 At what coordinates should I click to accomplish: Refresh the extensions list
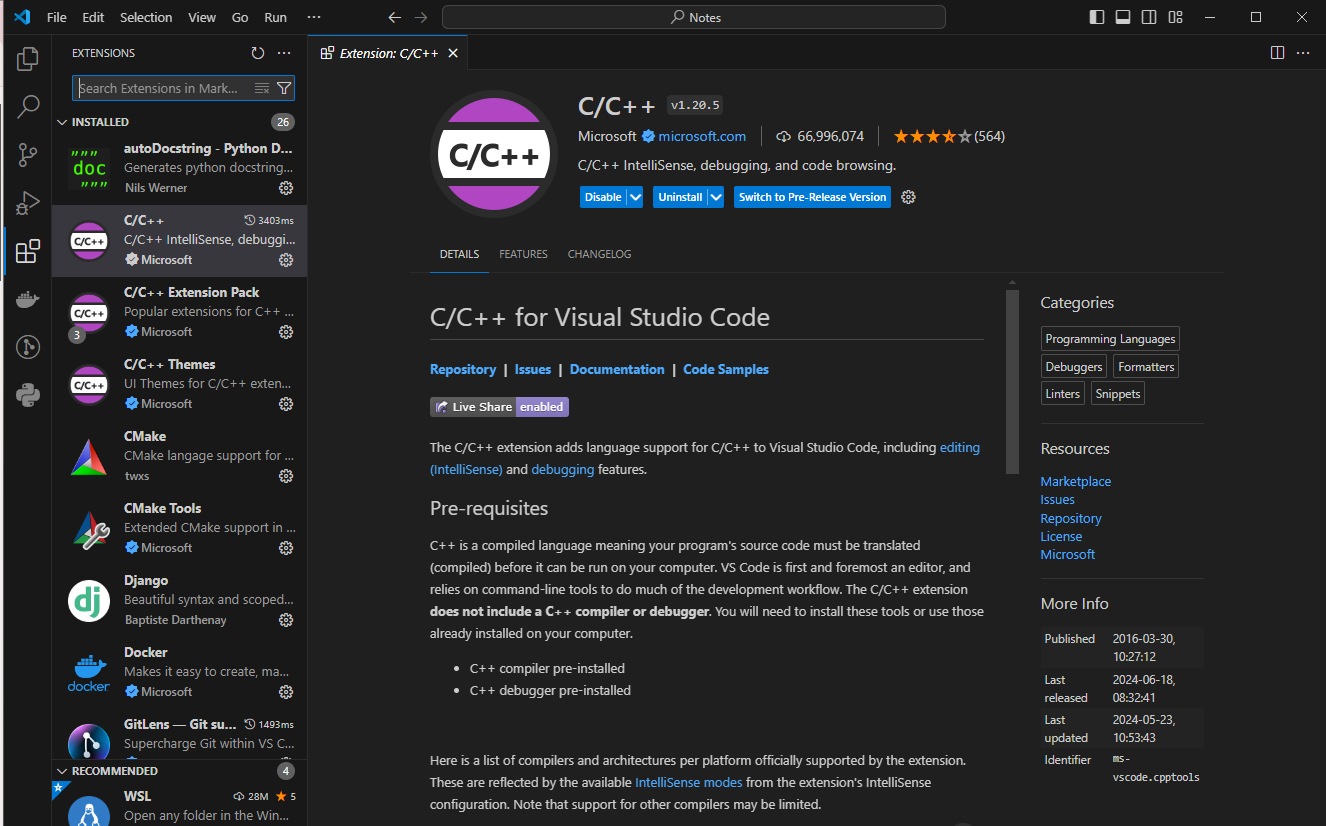point(258,53)
